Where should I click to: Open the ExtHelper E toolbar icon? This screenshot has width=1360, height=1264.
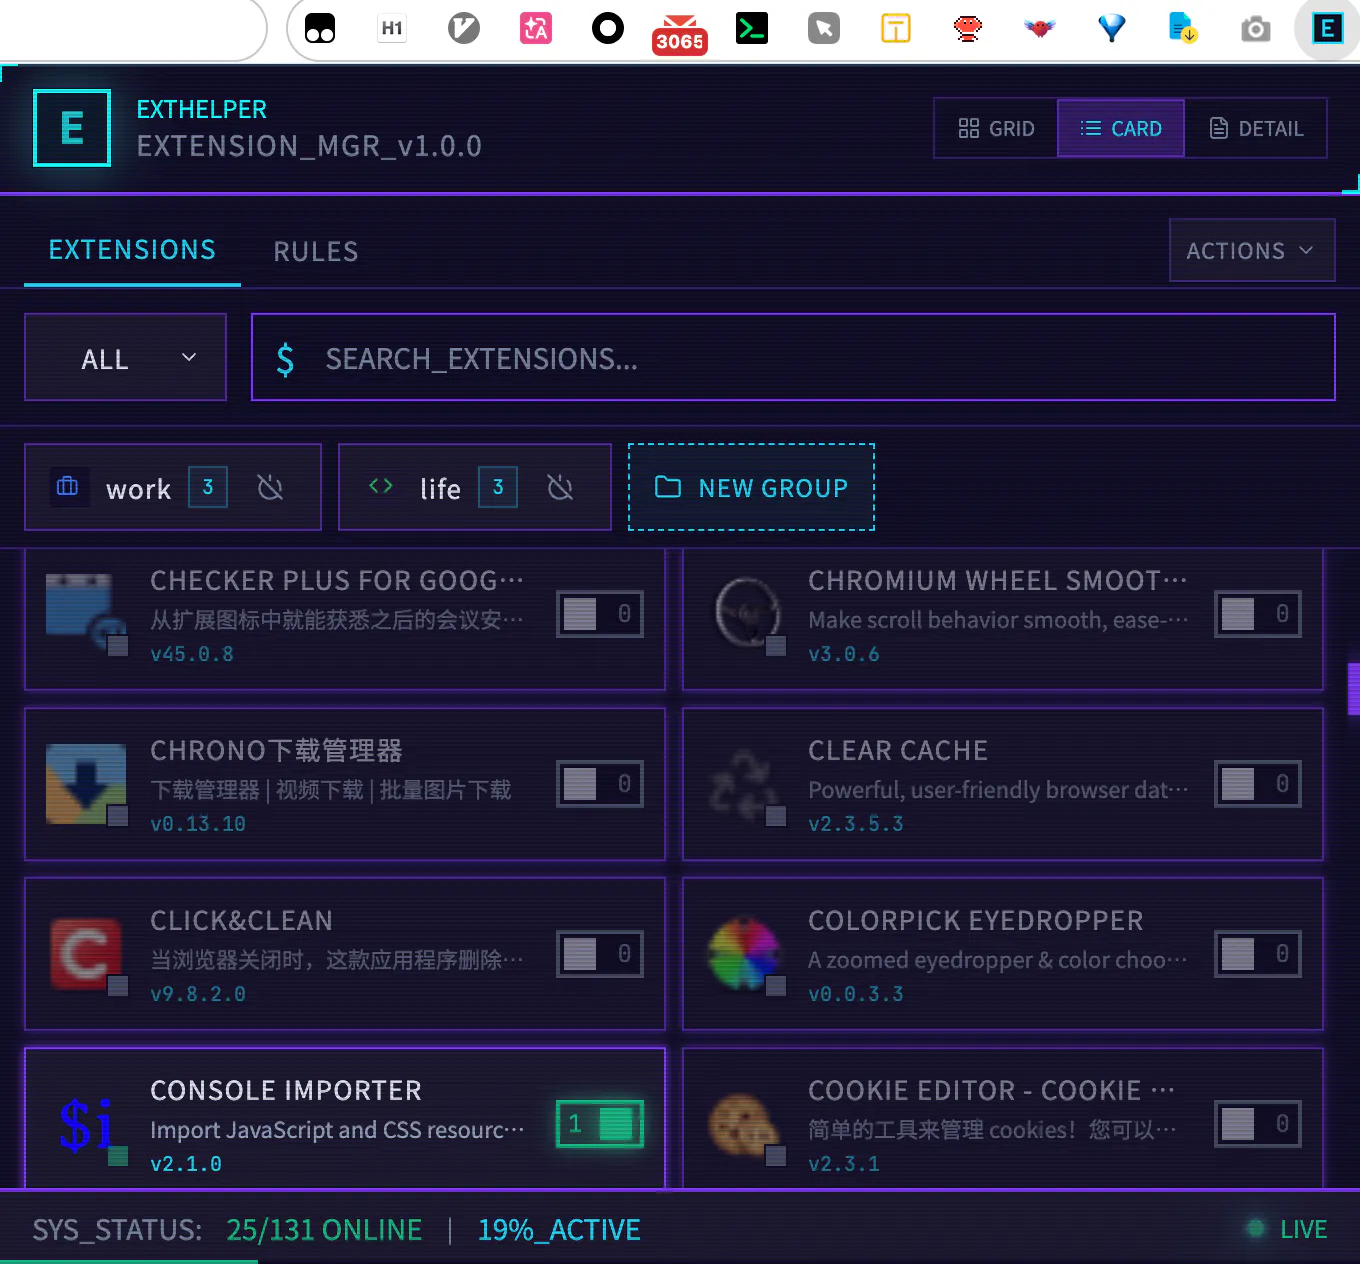point(1327,29)
